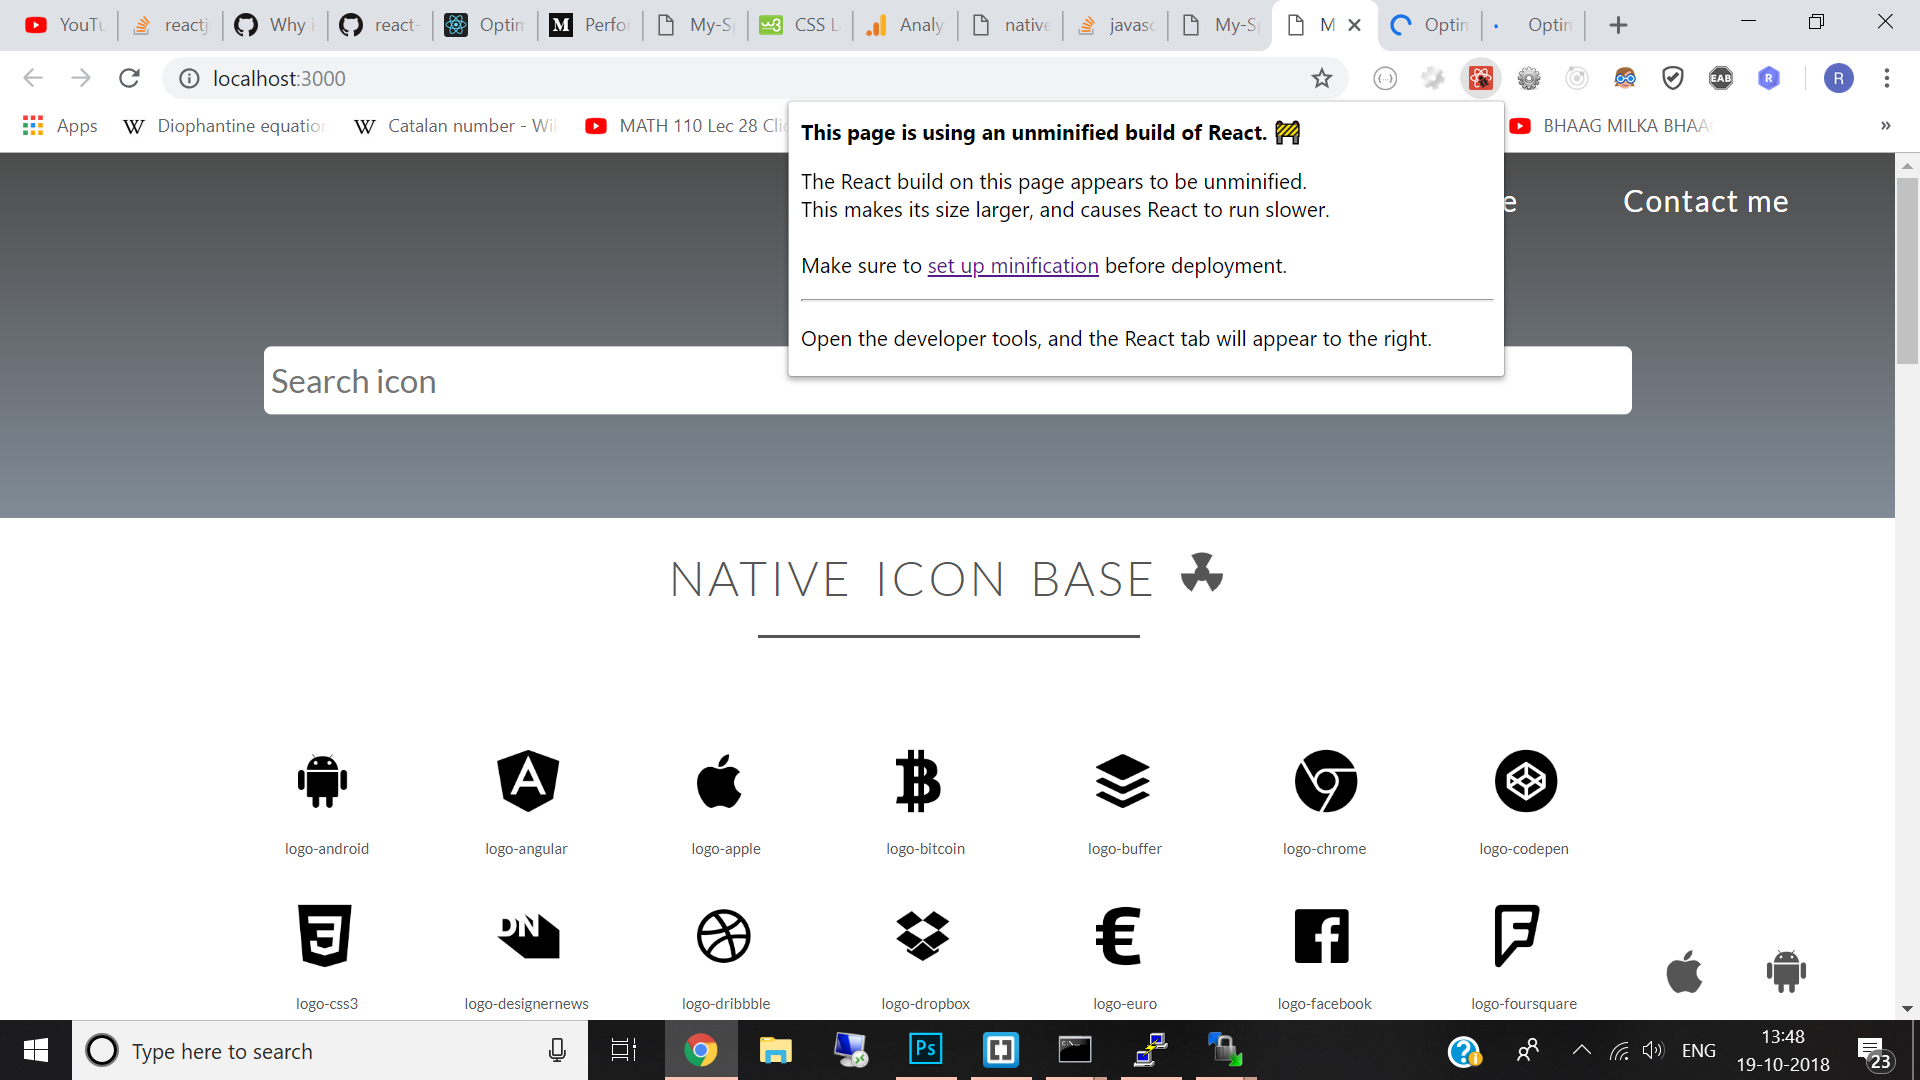
Task: Select the logo-facebook icon
Action: click(1322, 936)
